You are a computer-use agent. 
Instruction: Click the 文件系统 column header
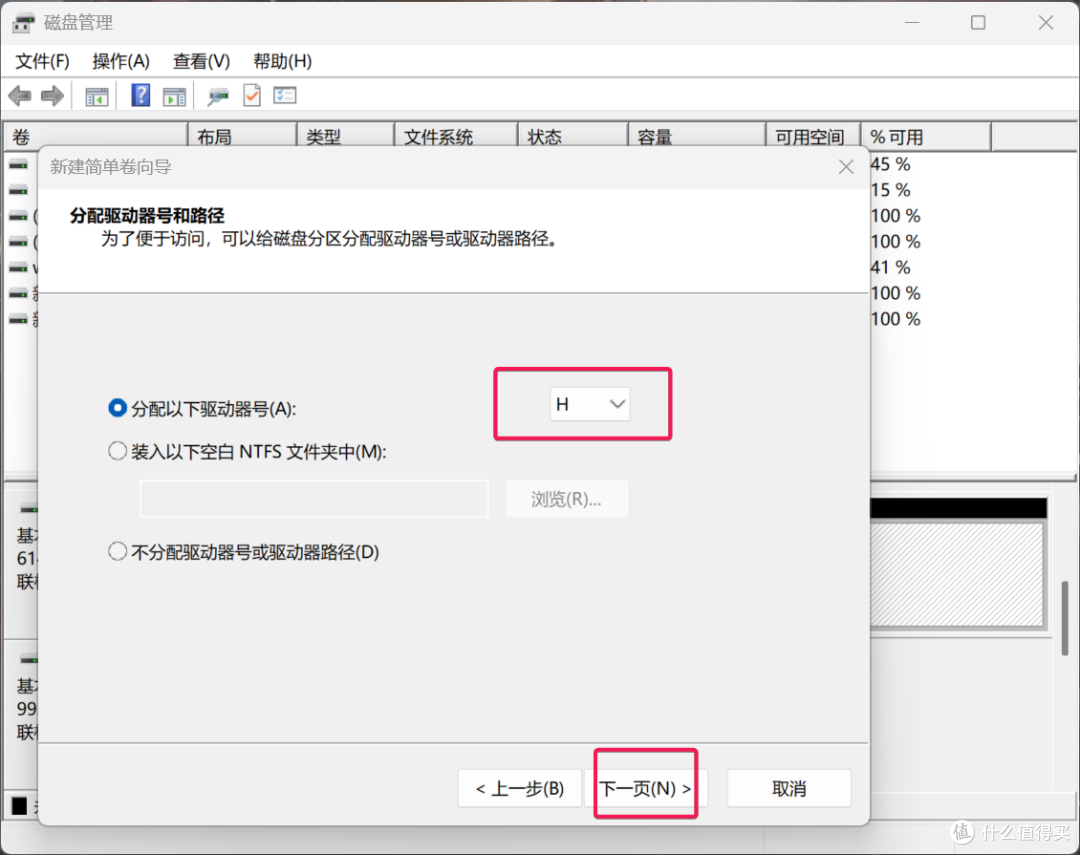point(456,137)
